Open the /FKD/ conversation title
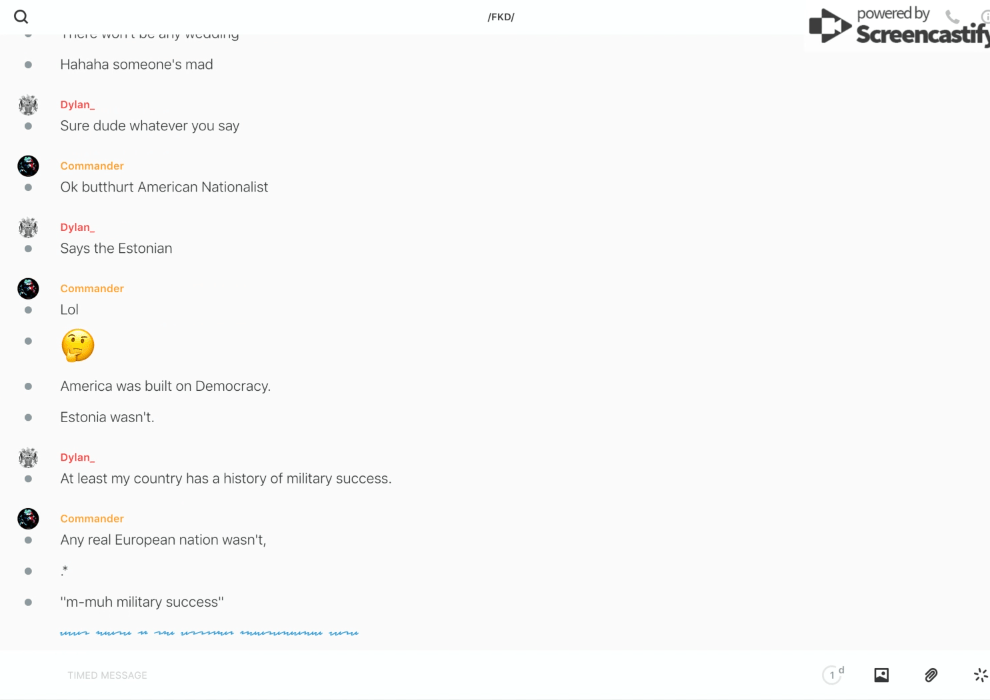 (x=501, y=17)
